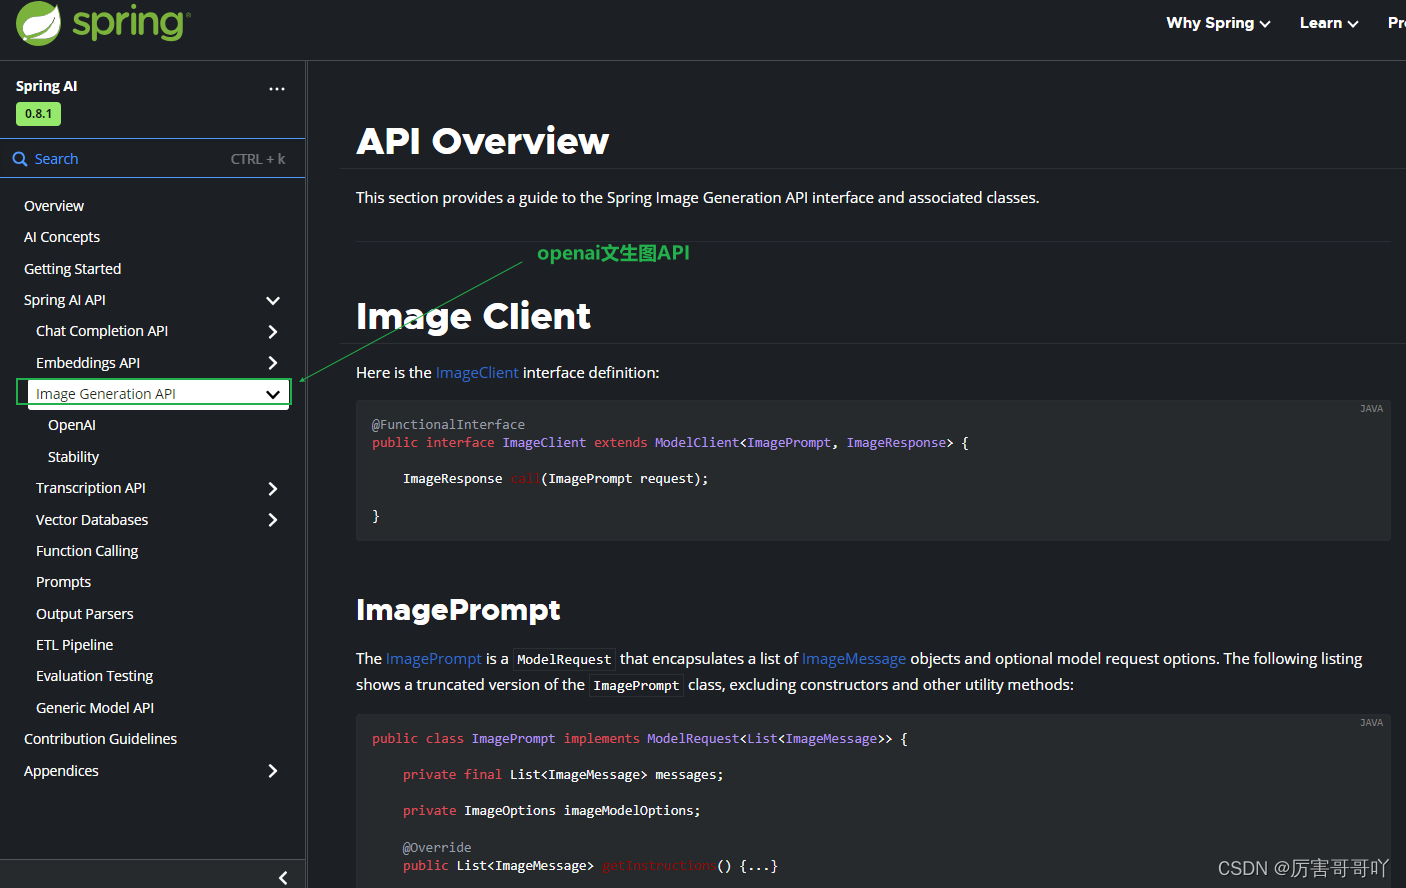Focus the Search input field

pyautogui.click(x=153, y=159)
